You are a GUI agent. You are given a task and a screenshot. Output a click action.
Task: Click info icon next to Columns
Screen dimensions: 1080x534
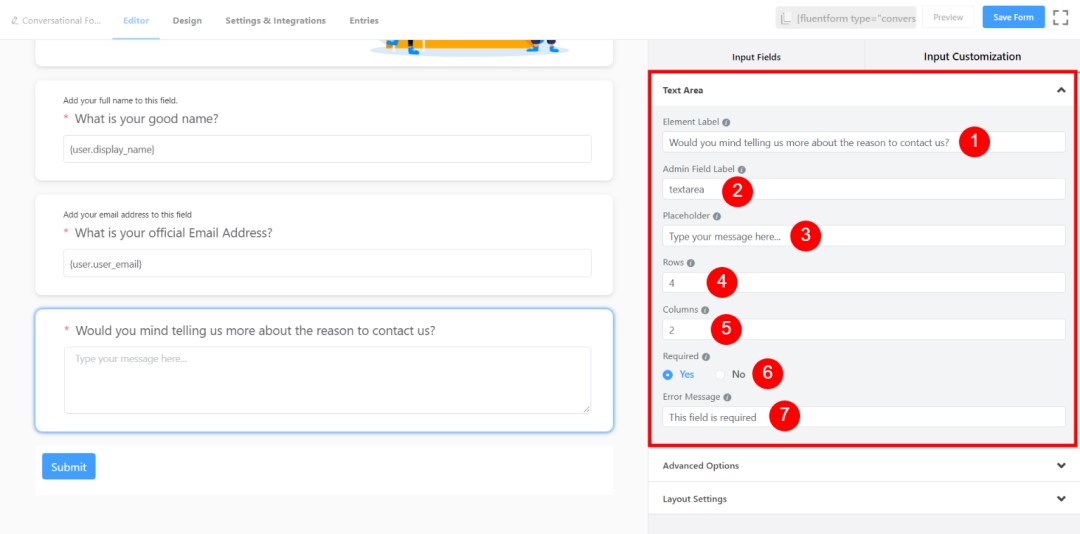(x=705, y=310)
